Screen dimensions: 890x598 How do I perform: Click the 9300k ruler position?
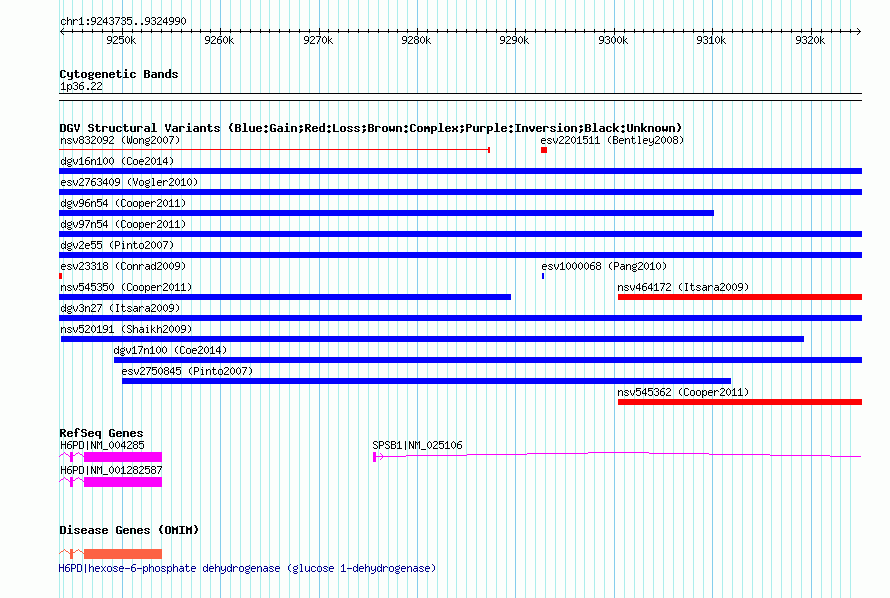tap(613, 40)
